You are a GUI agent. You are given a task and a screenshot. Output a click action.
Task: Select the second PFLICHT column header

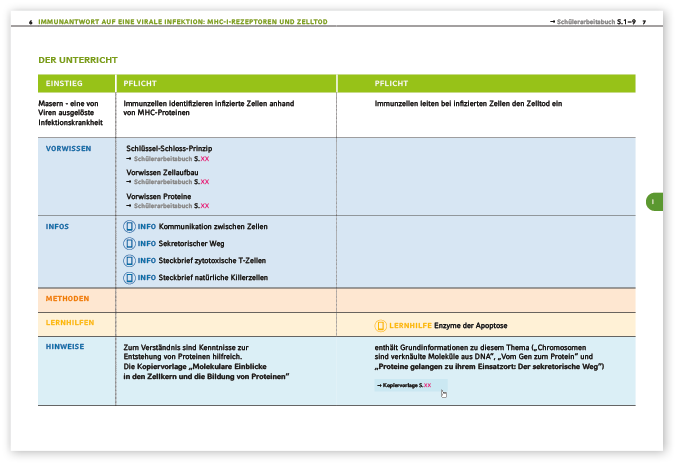click(x=390, y=83)
